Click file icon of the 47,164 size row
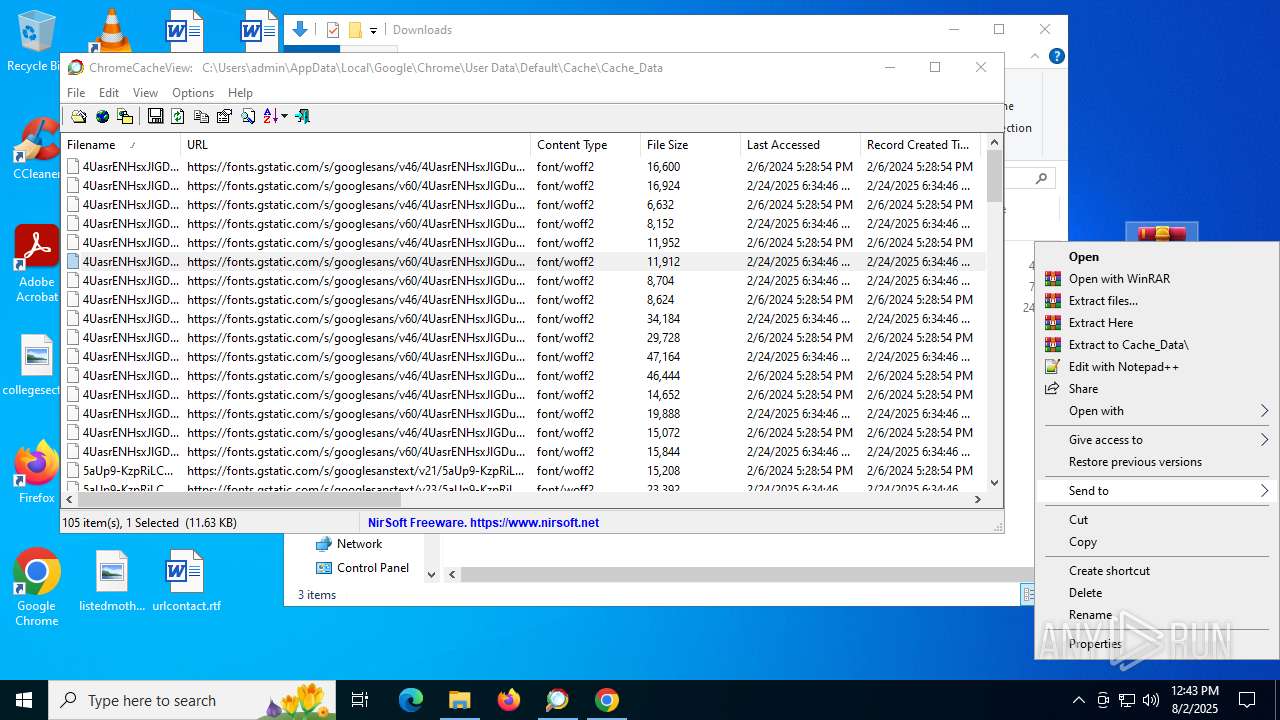Image resolution: width=1280 pixels, height=720 pixels. point(73,357)
